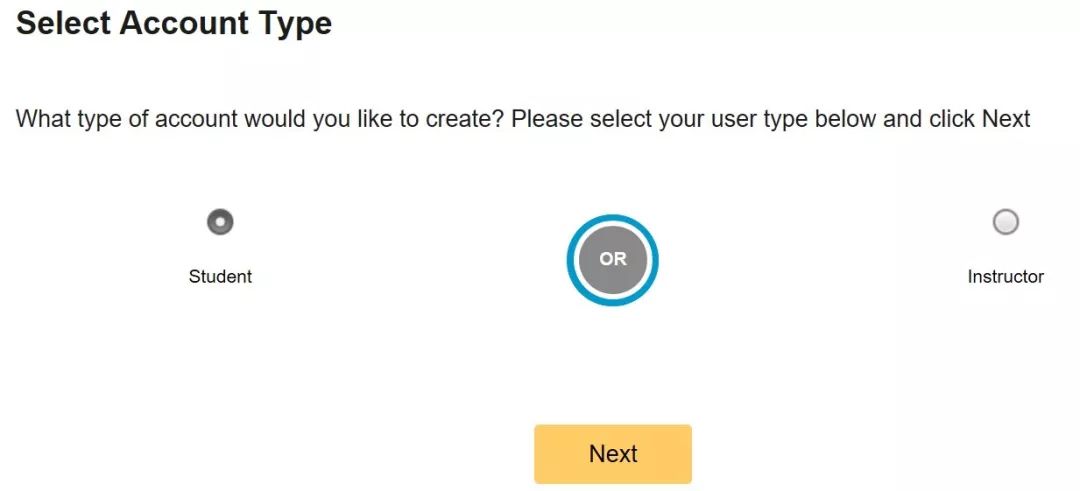Toggle the filled radio above Student
Image resolution: width=1080 pixels, height=491 pixels.
220,222
